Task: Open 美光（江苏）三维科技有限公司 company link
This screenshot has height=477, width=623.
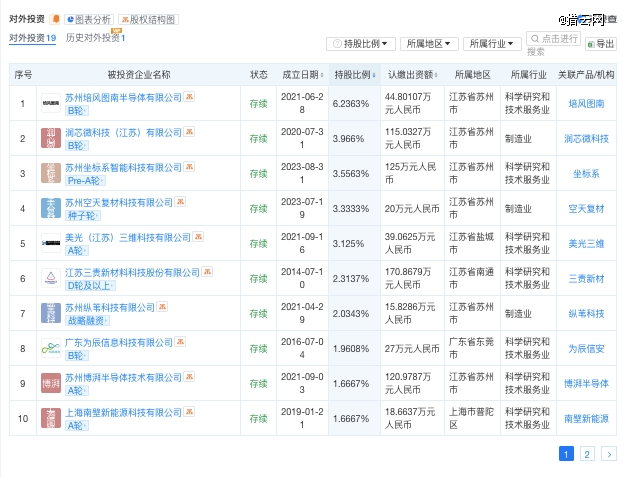Action: [x=128, y=238]
